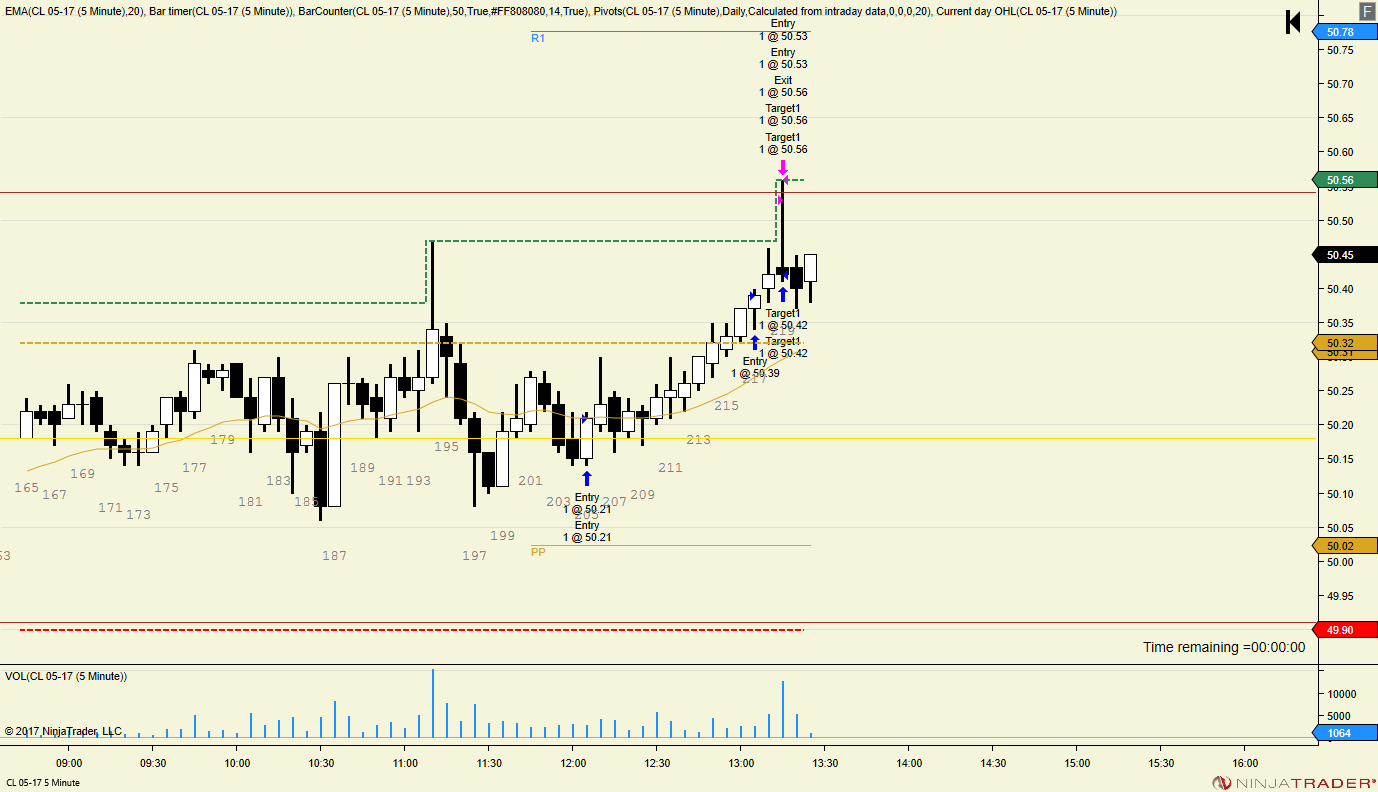Click the copyright 2017 NinjaTrader, LLC text

(x=63, y=731)
